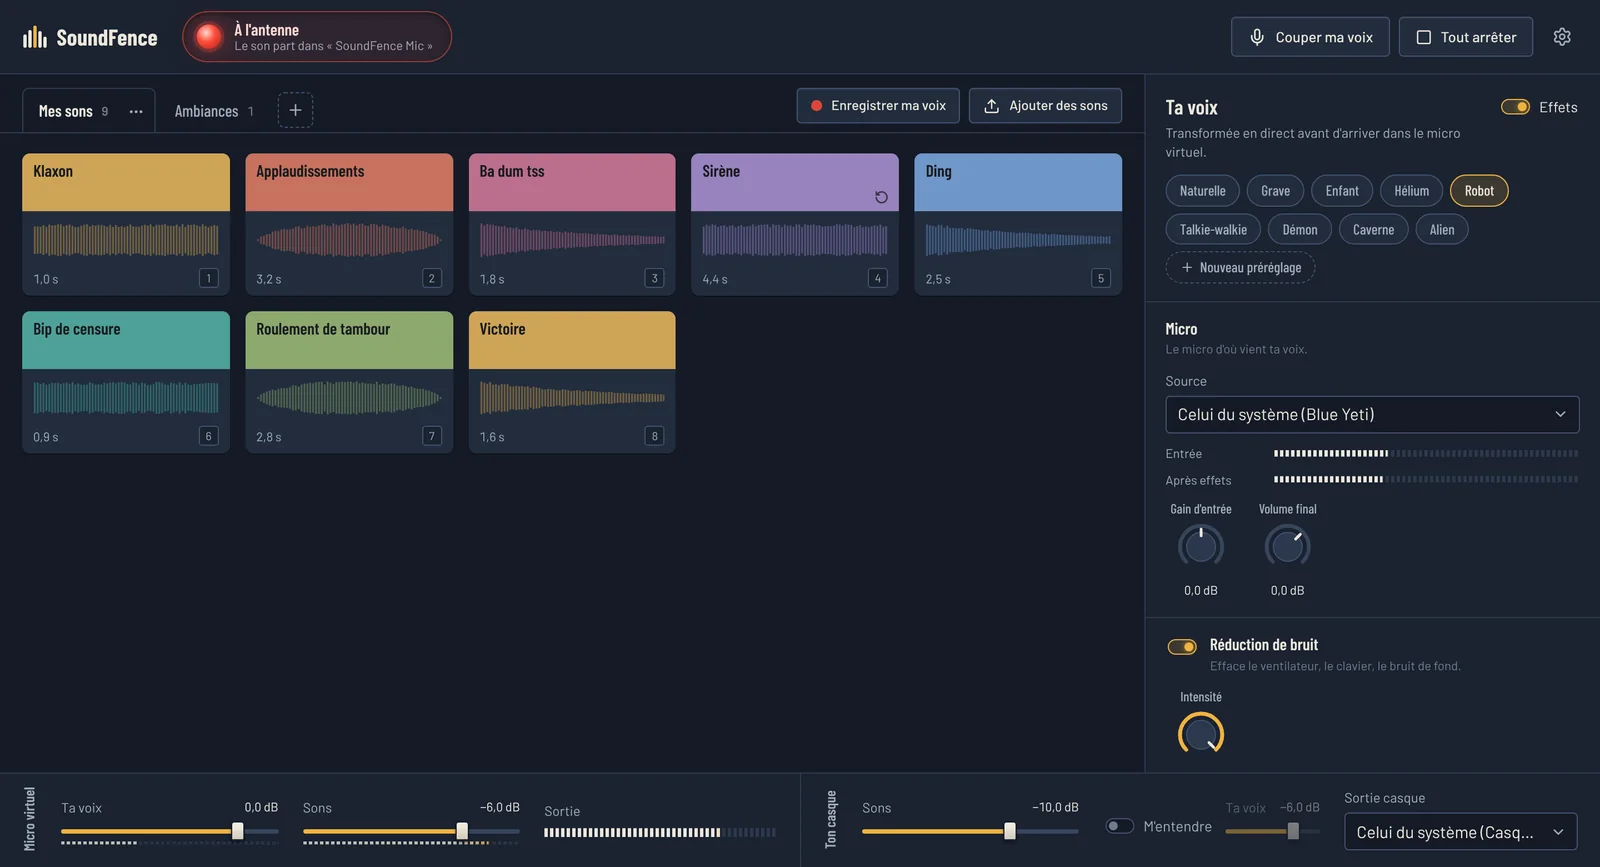Click hotkey badge 5 on Ding
1600x867 pixels.
(x=1101, y=278)
